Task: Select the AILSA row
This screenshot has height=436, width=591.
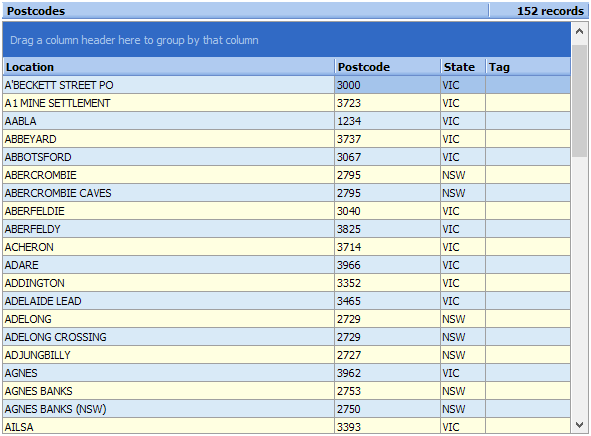Action: click(287, 426)
